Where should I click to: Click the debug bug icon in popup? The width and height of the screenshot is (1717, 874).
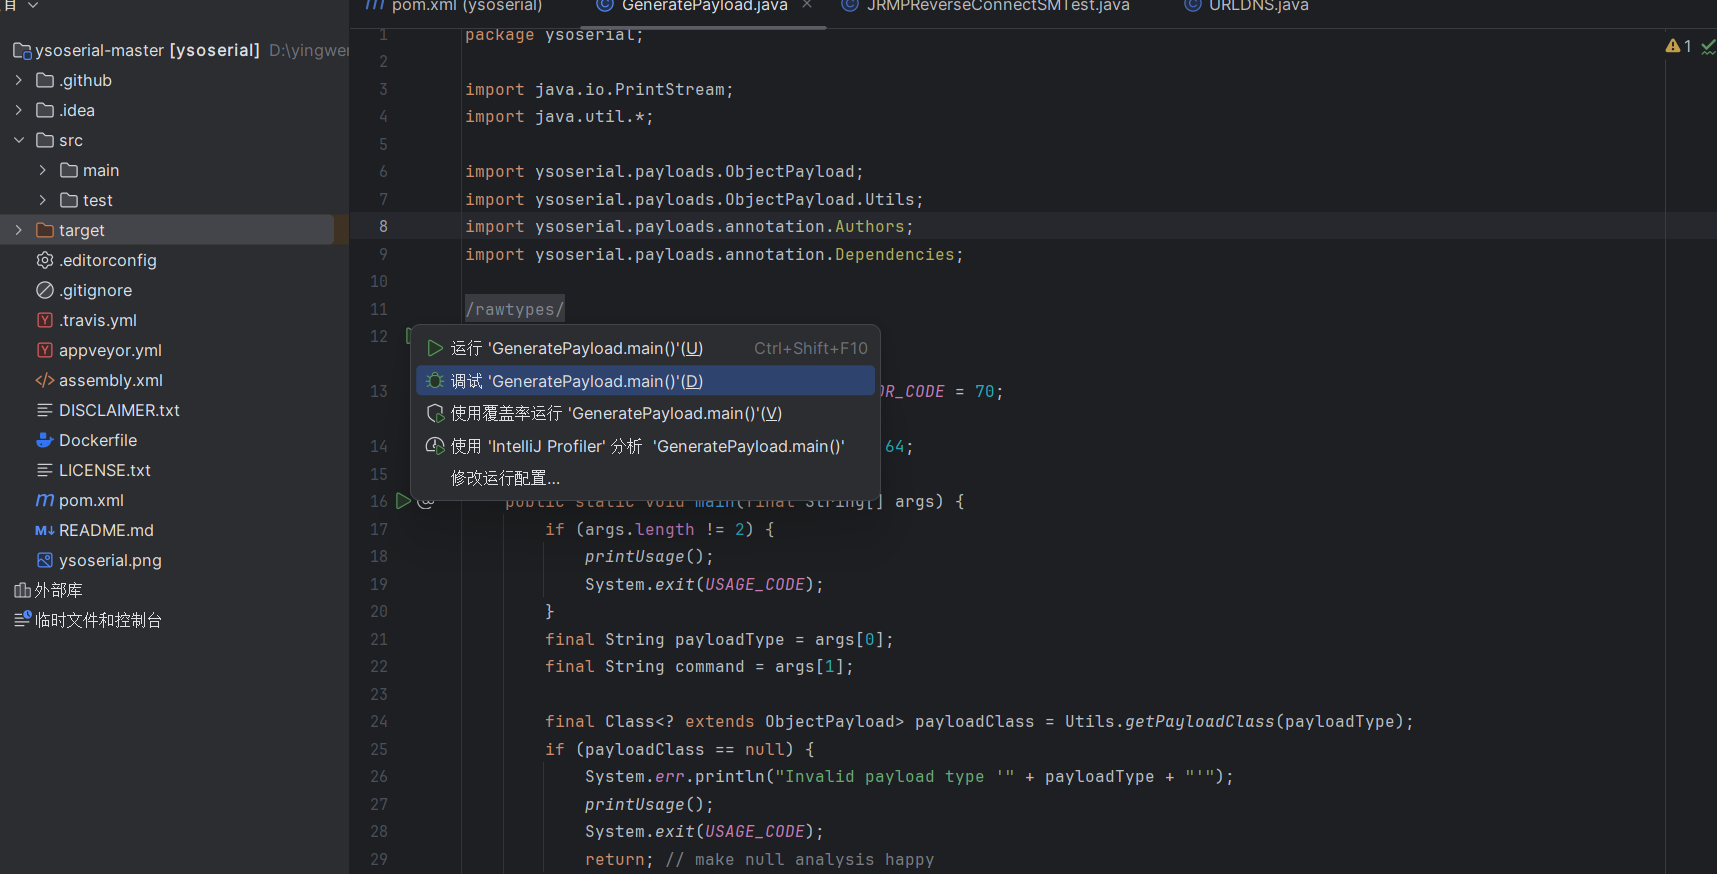[x=435, y=381]
